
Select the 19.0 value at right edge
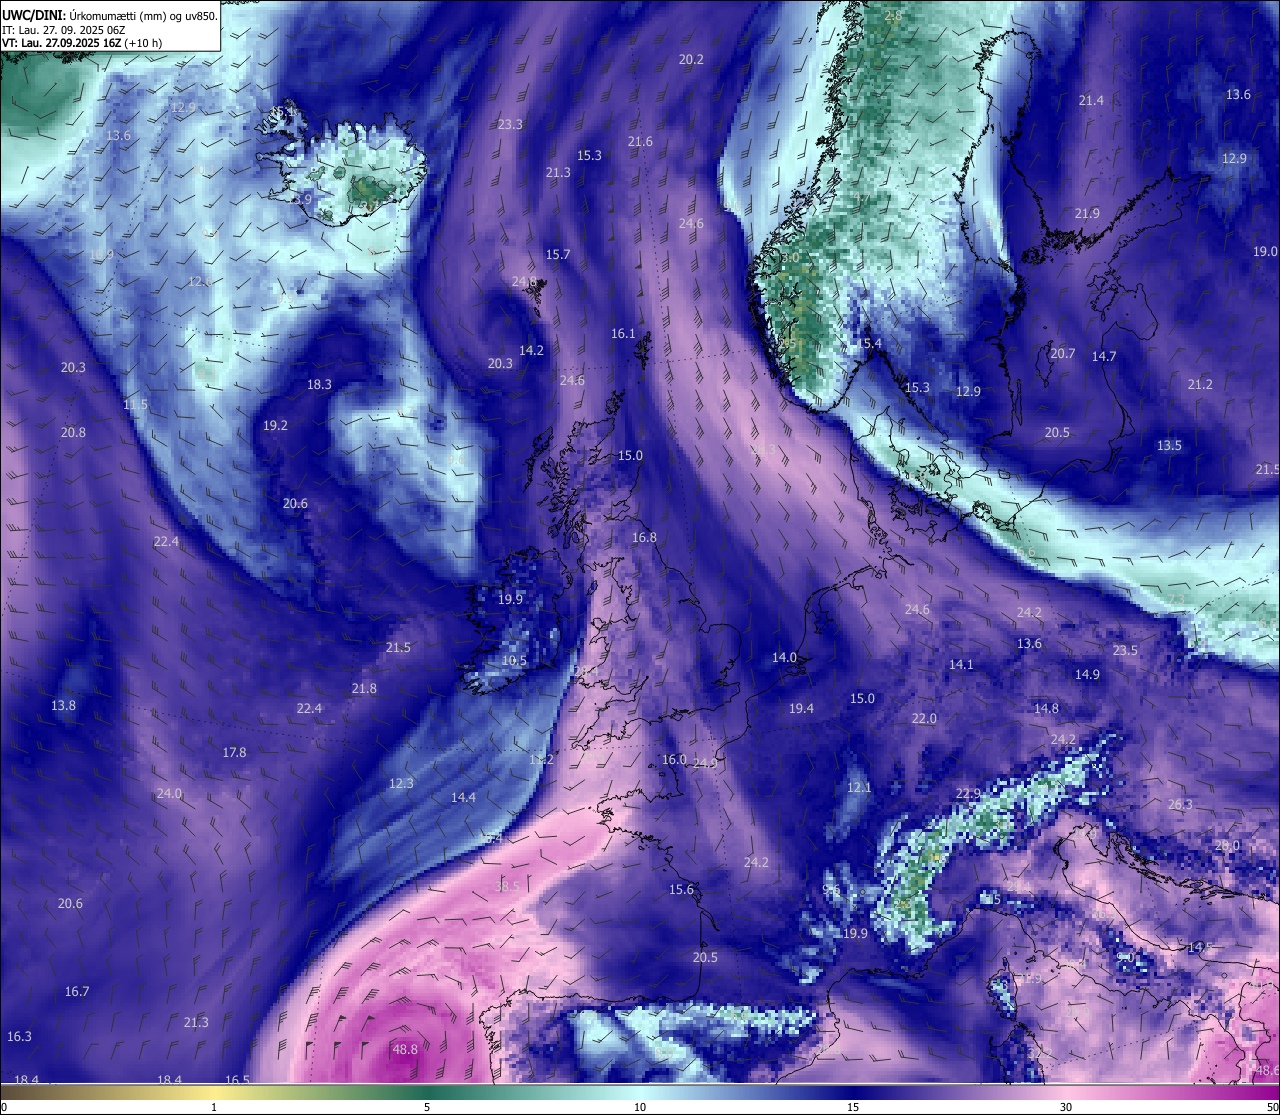pos(1265,251)
